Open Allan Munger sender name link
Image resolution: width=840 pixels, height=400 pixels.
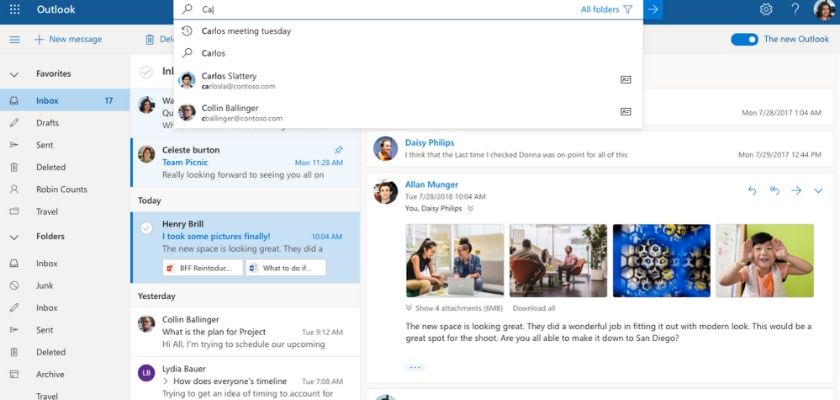431,185
